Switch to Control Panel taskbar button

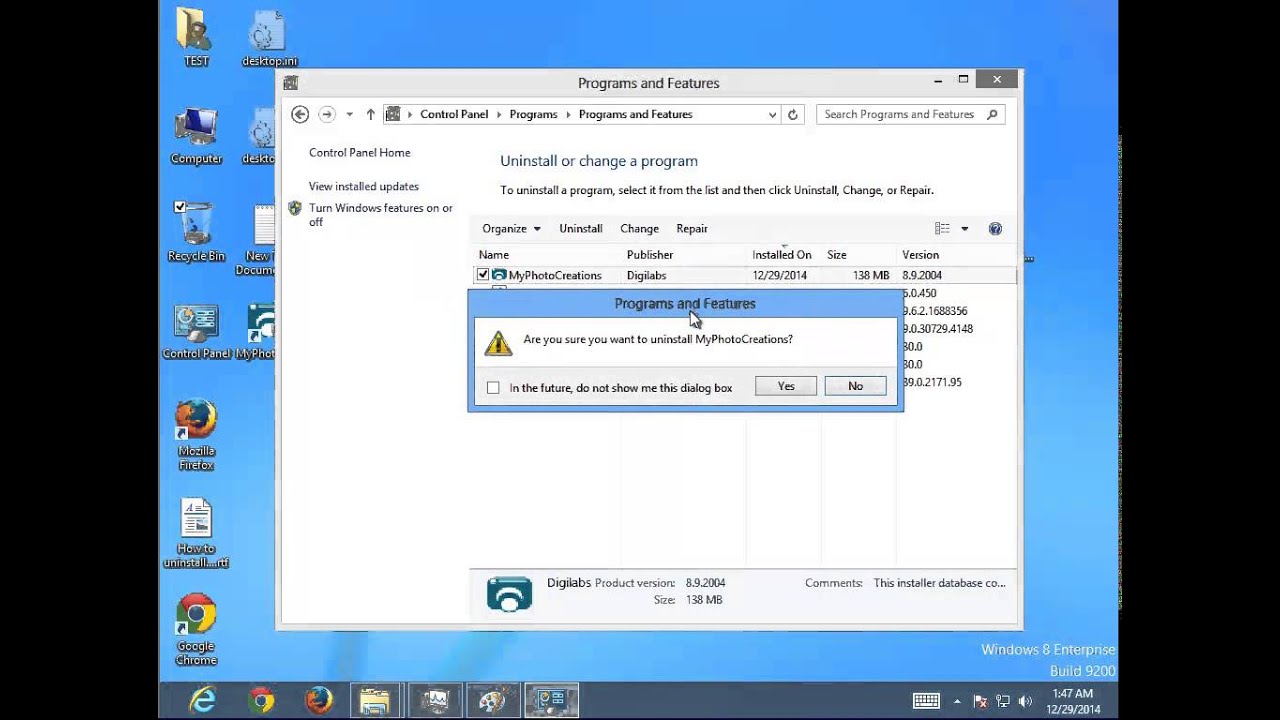(551, 701)
